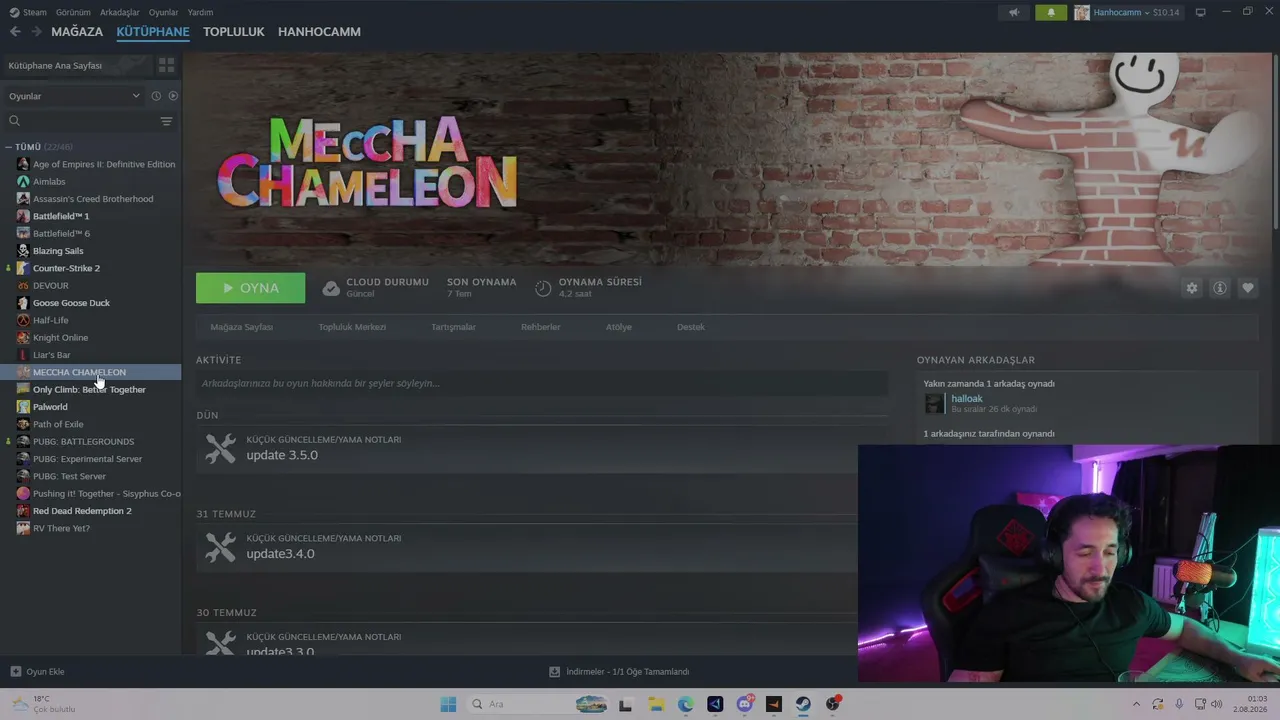Screen dimensions: 1280x720
Task: Go to the MAĞAZA tab
Action: [77, 32]
